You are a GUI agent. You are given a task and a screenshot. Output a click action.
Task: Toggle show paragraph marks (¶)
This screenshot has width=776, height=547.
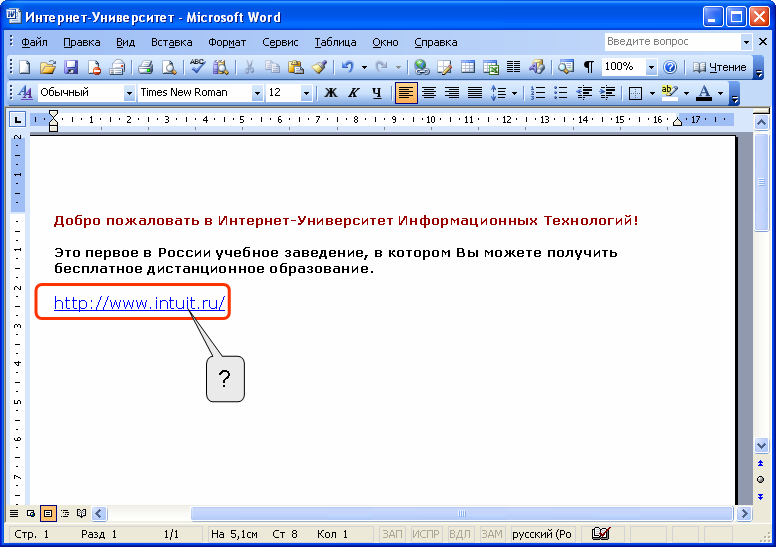588,67
